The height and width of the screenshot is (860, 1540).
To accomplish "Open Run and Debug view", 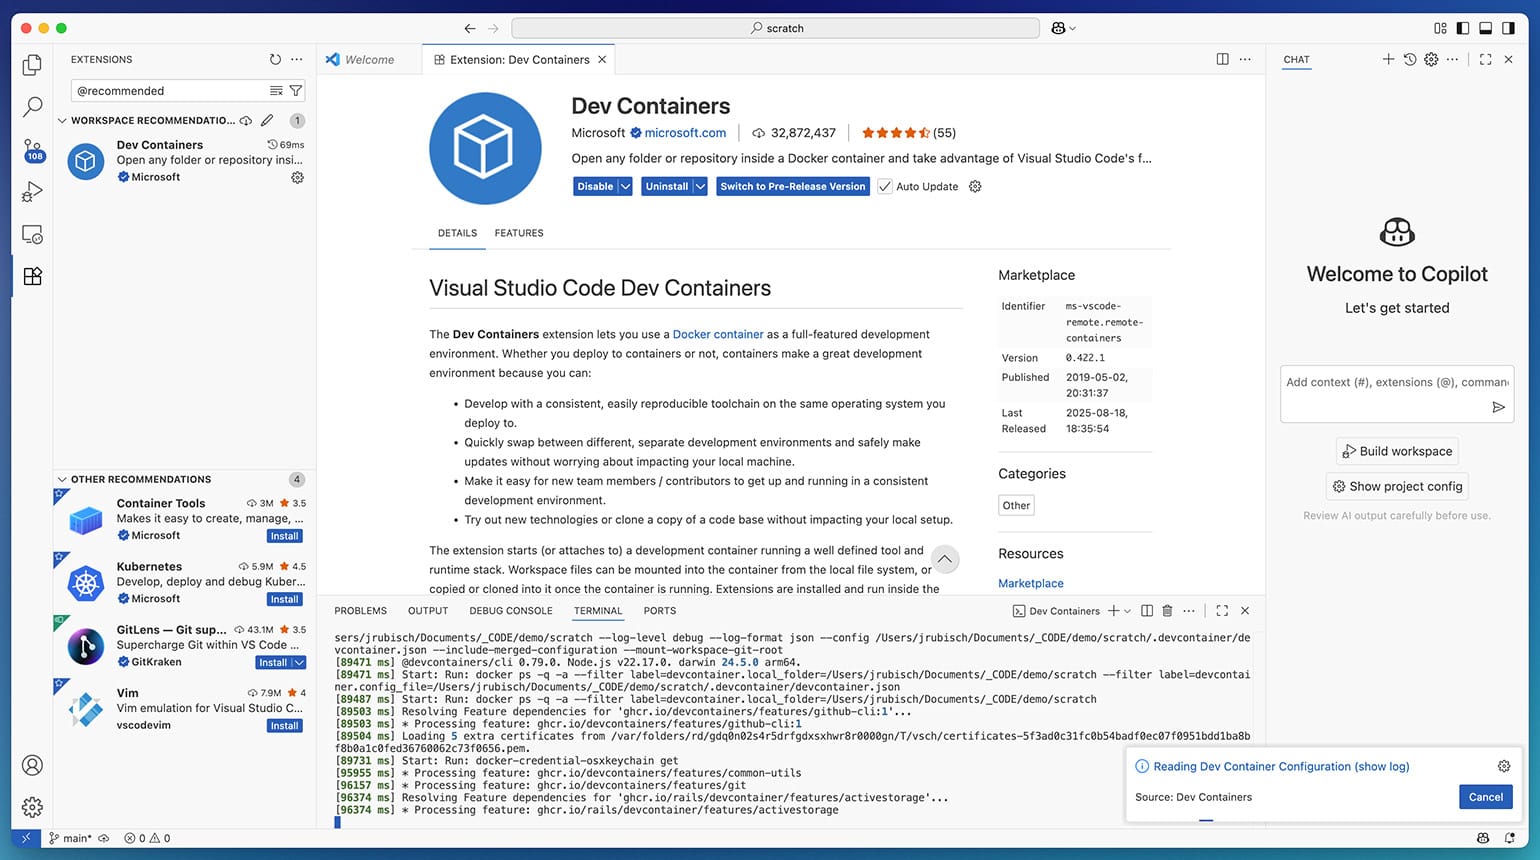I will click(x=32, y=192).
